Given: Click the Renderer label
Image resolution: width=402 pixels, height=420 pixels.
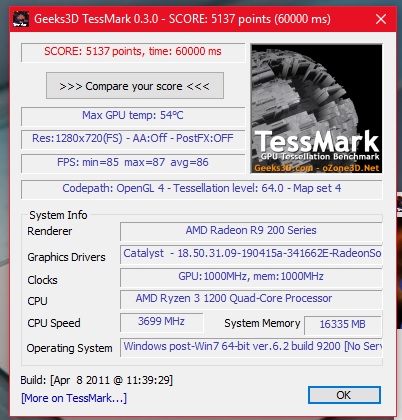Looking at the screenshot, I should click(x=50, y=231).
